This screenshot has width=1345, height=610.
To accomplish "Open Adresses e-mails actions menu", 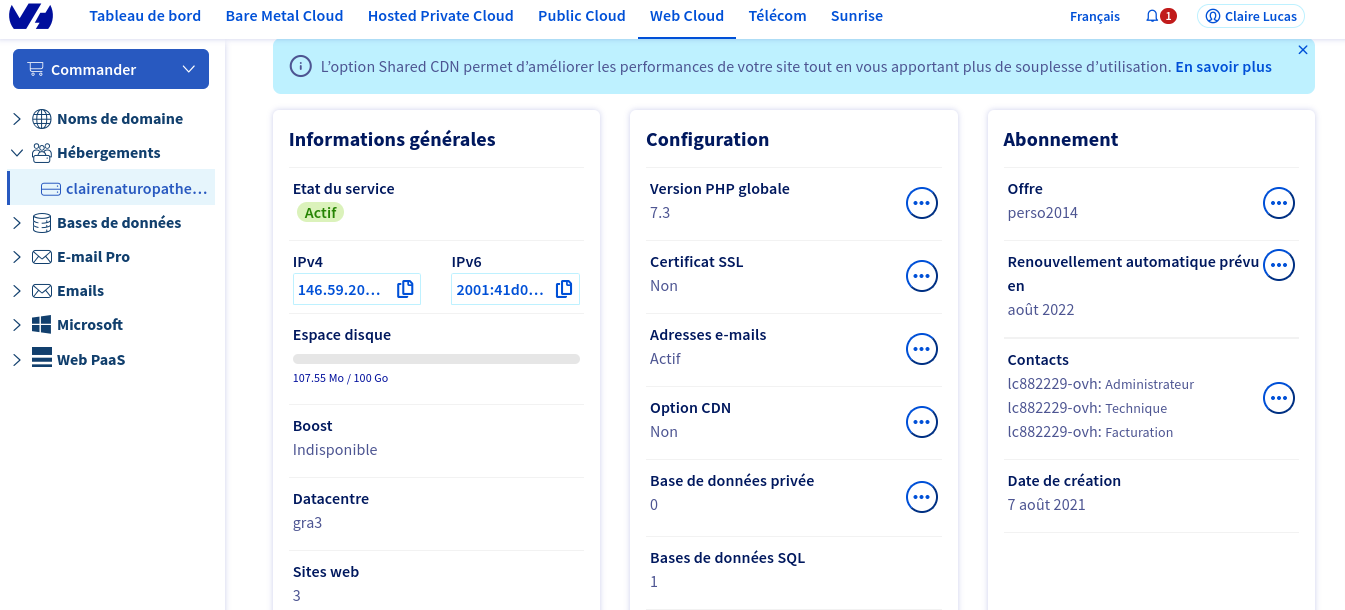I will tap(921, 349).
